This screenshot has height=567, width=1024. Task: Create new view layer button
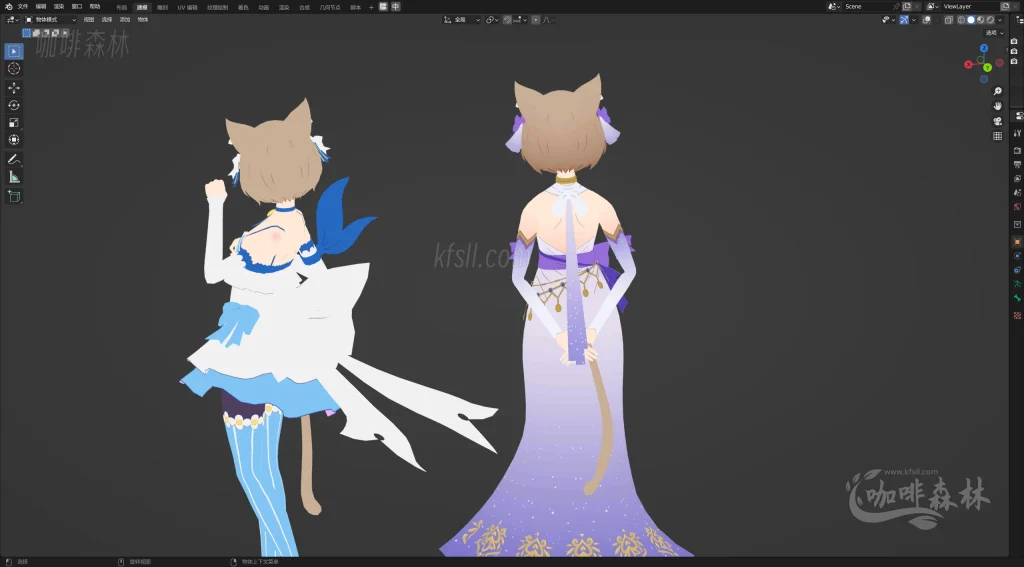[1006, 7]
